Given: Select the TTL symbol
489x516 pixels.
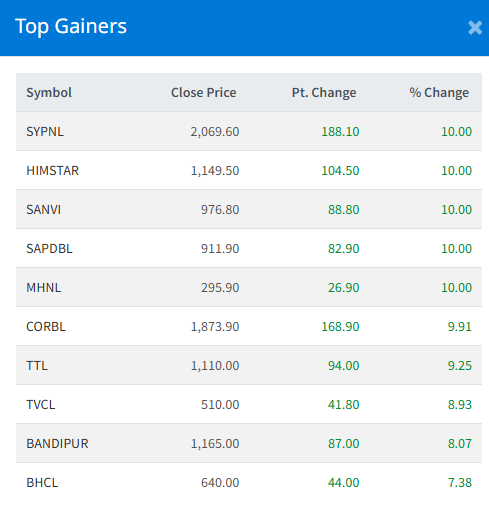Looking at the screenshot, I should click(37, 365).
